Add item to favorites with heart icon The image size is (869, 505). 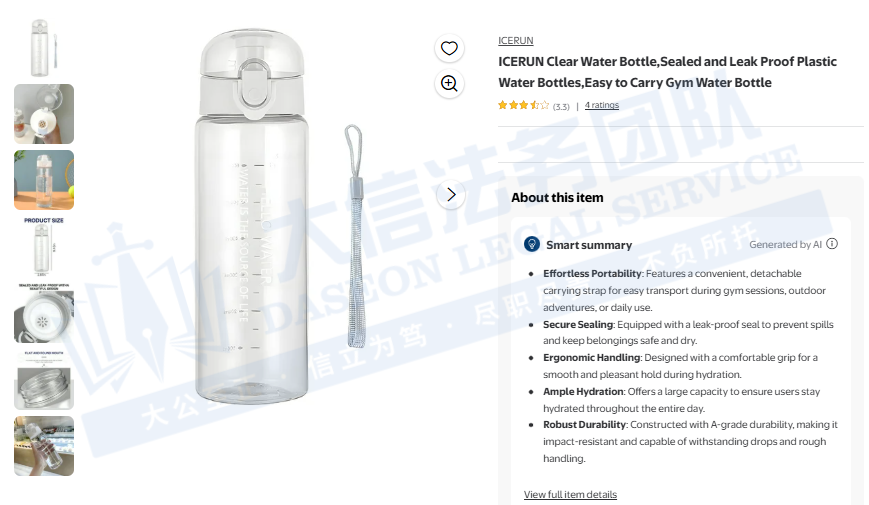click(x=449, y=48)
